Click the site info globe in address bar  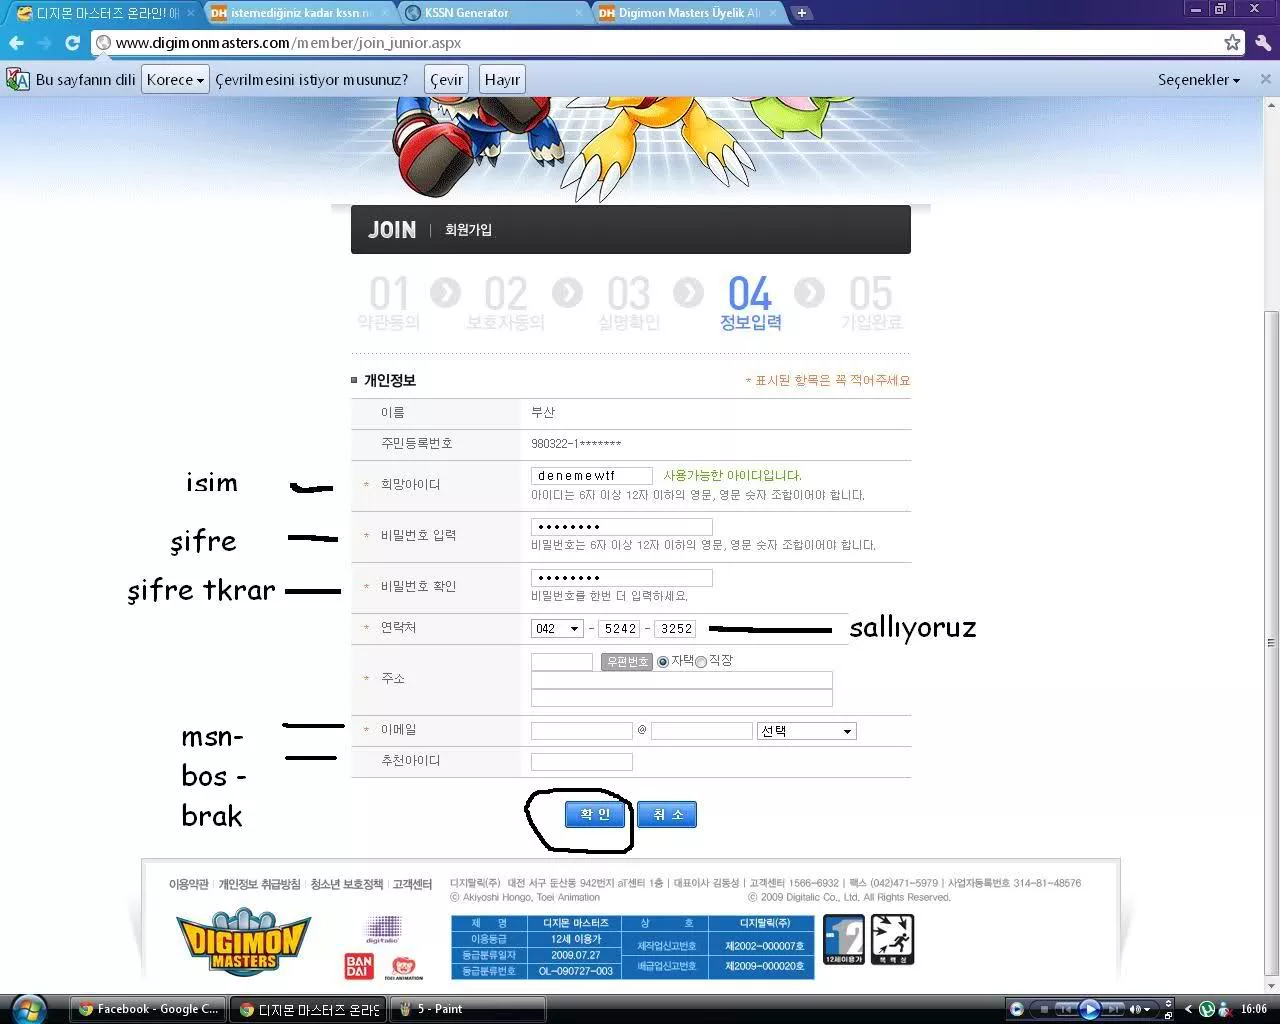(103, 43)
